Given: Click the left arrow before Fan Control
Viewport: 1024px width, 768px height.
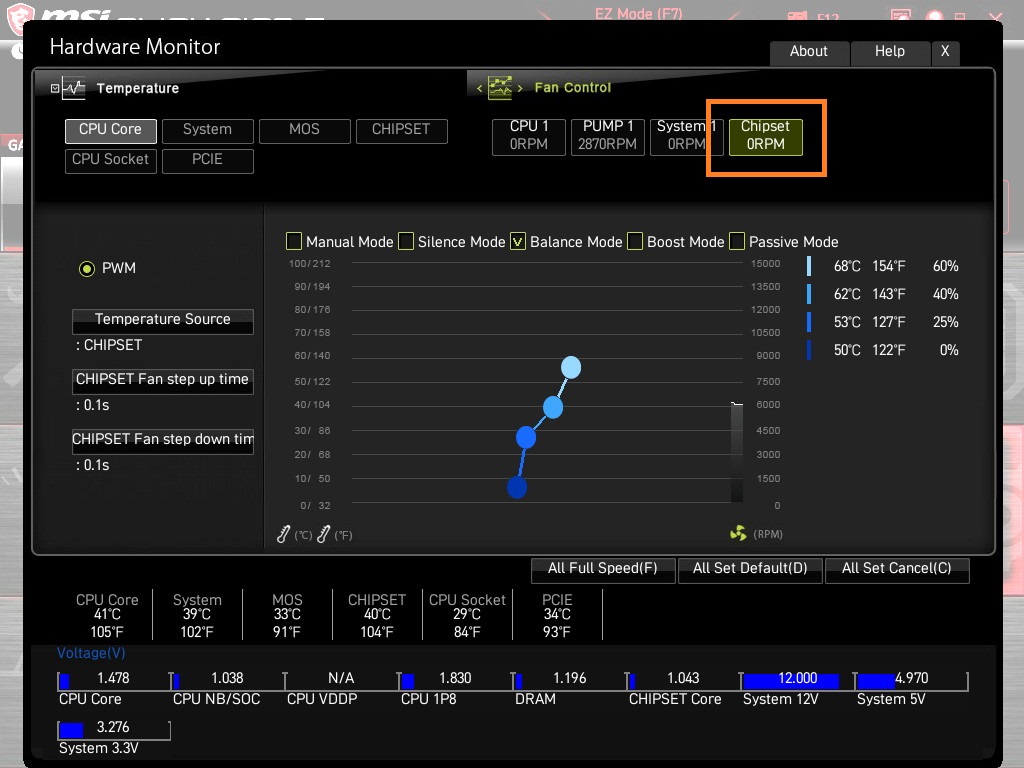Looking at the screenshot, I should pyautogui.click(x=479, y=88).
